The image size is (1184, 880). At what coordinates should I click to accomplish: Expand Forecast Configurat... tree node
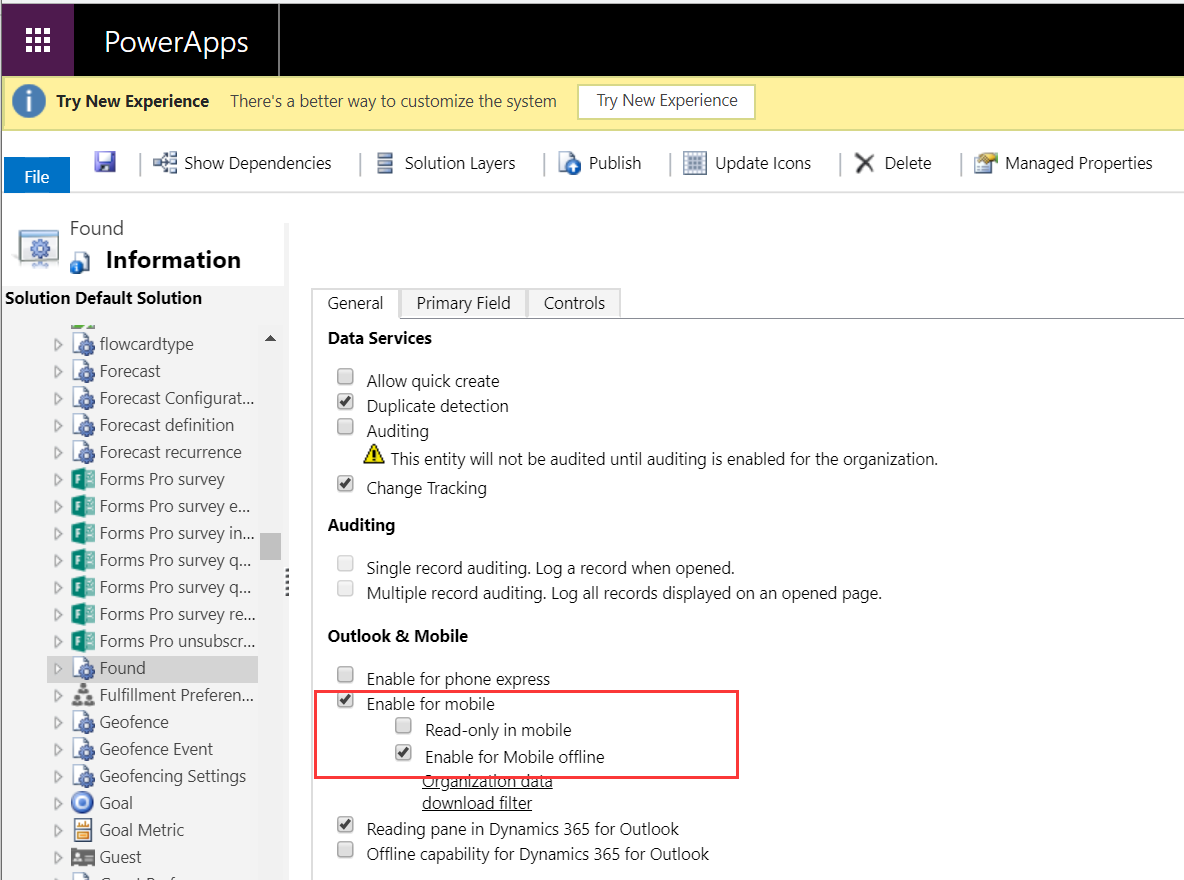point(58,399)
